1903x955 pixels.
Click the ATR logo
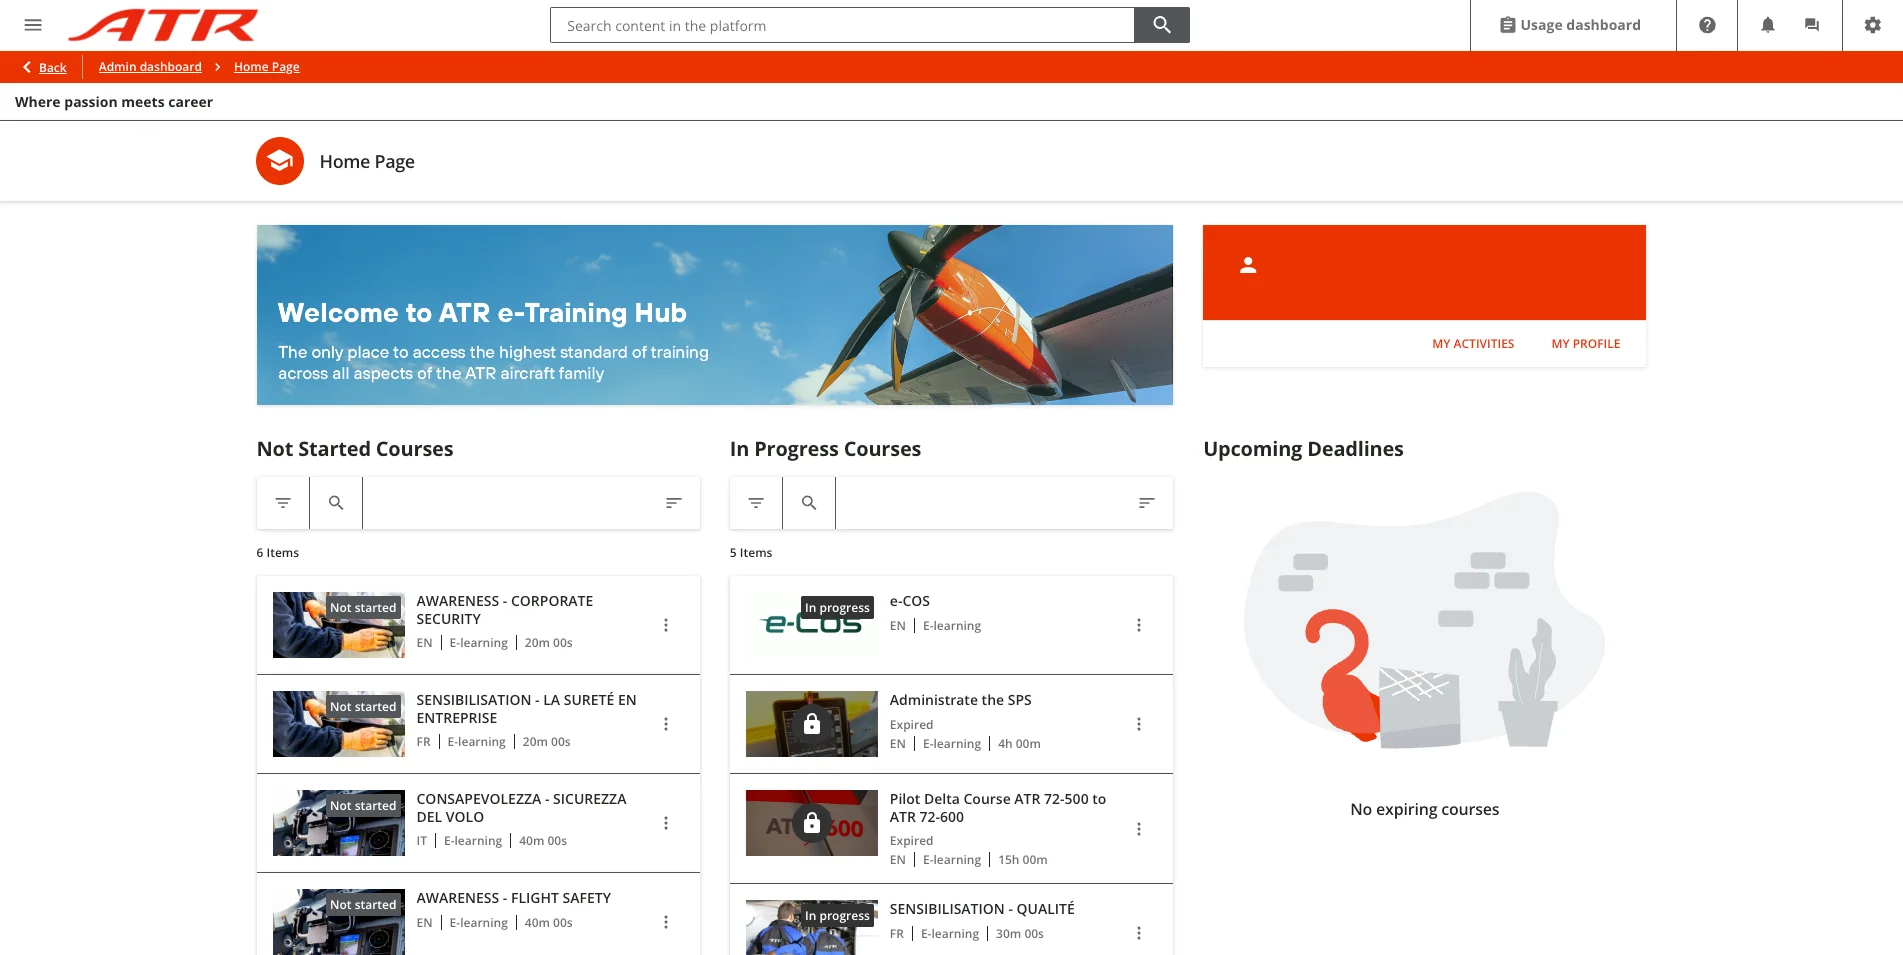(x=163, y=25)
